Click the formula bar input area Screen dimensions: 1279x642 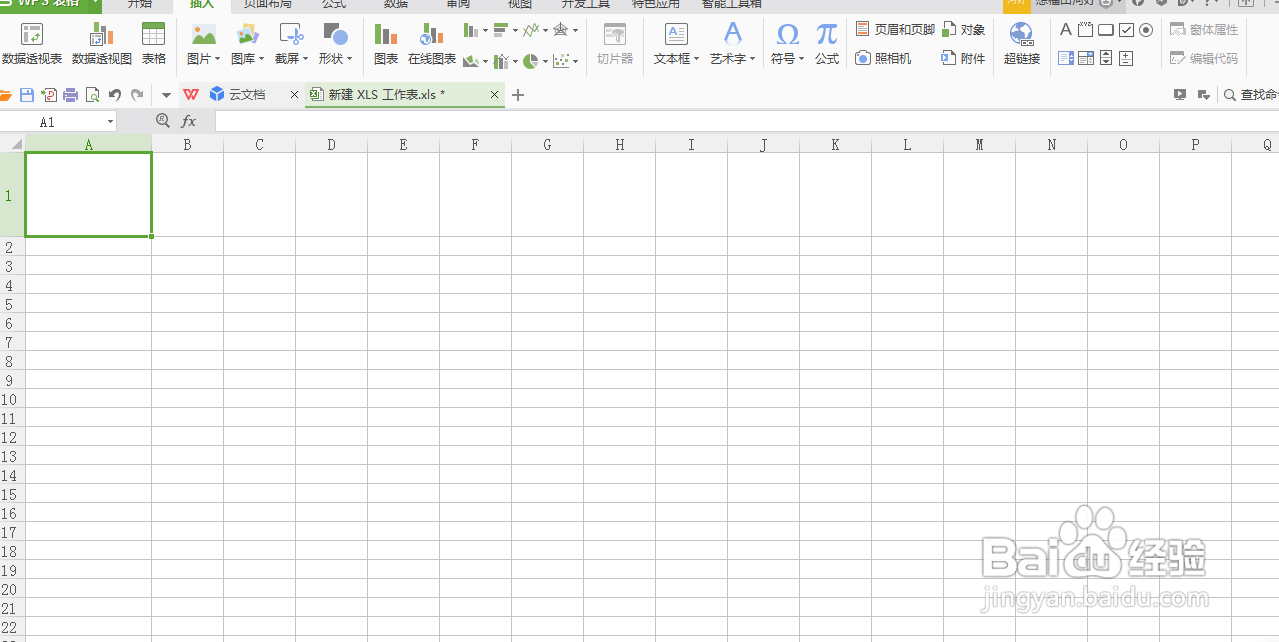point(746,122)
